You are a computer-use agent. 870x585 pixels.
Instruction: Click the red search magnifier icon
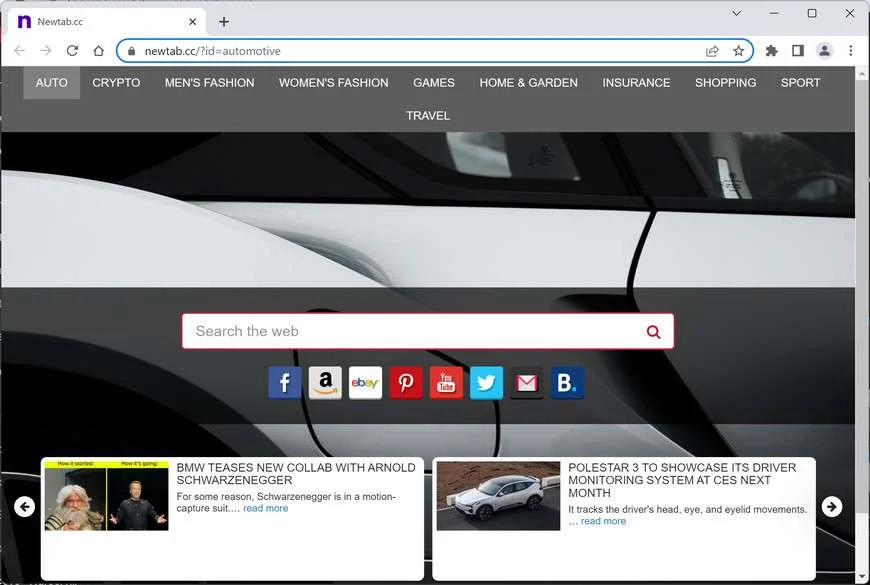coord(654,332)
